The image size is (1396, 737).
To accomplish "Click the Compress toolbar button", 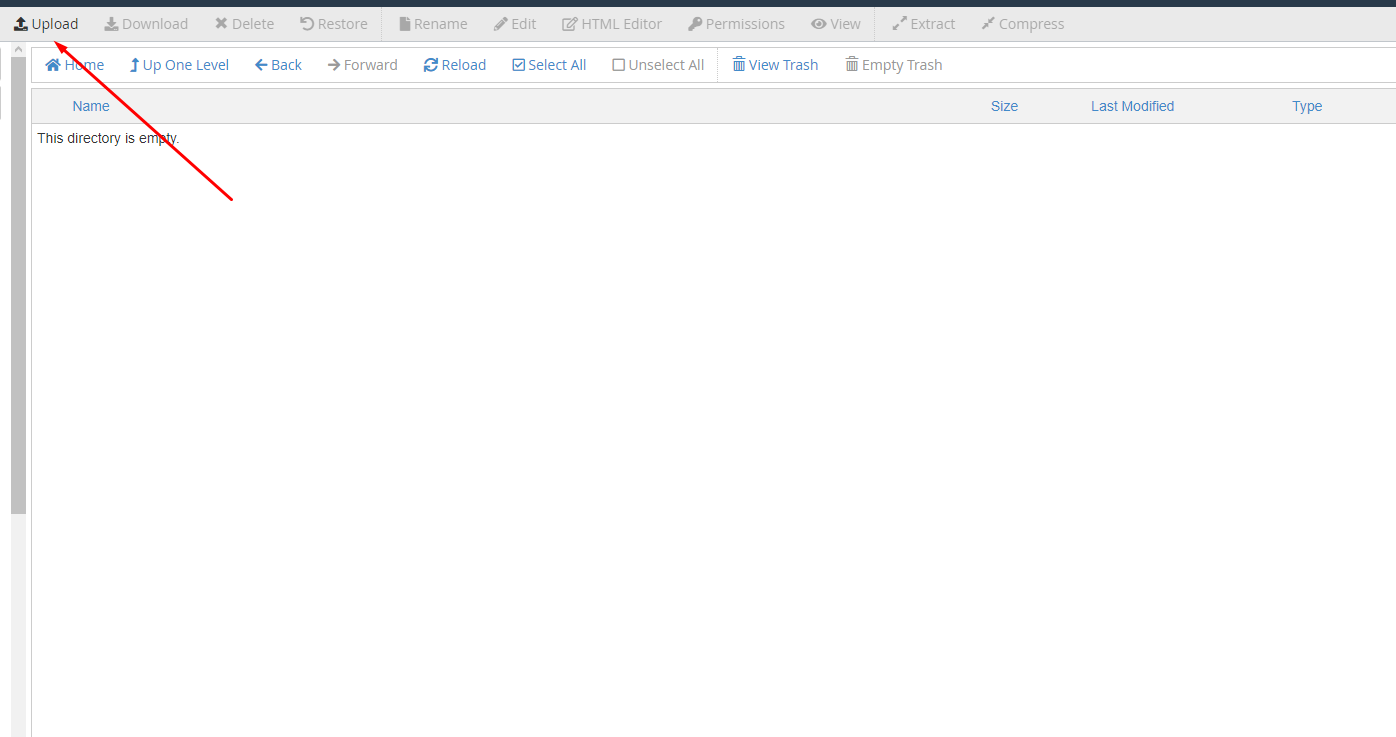I will click(x=1022, y=24).
